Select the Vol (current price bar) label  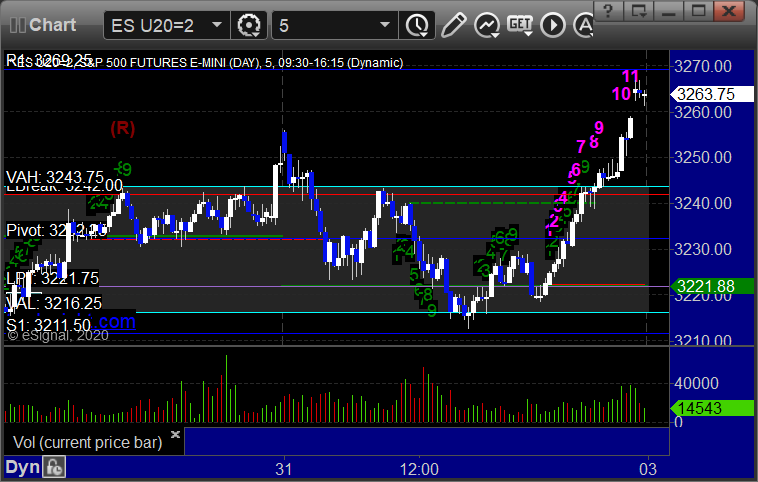click(87, 442)
